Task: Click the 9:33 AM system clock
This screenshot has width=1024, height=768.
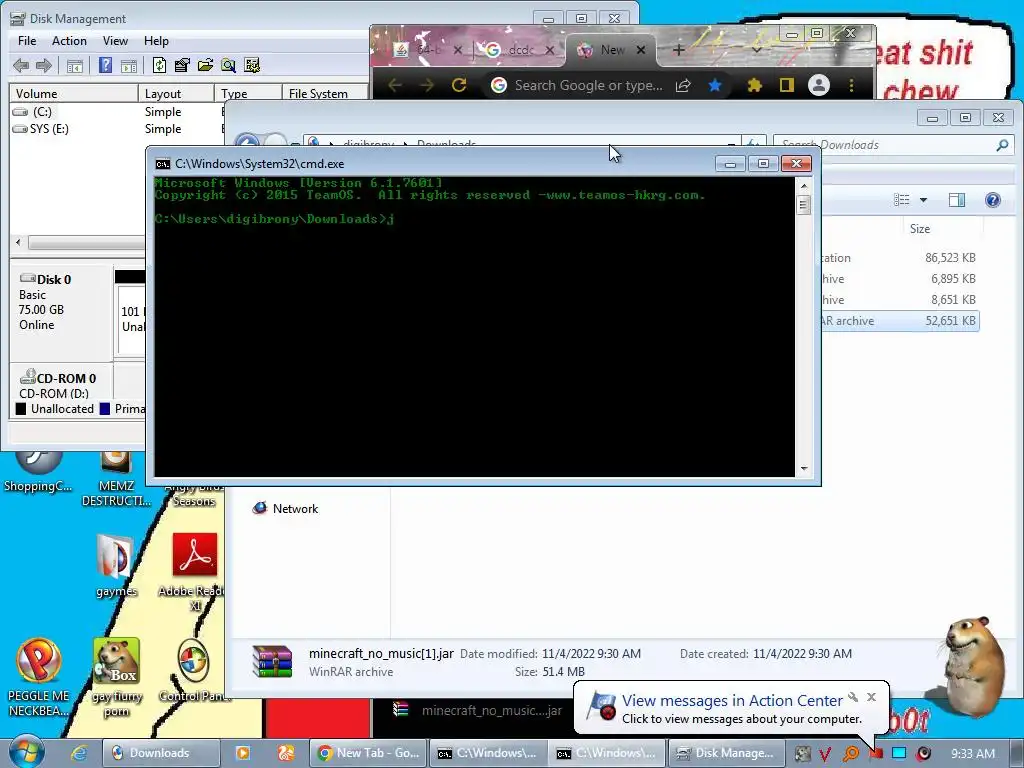Action: pyautogui.click(x=973, y=754)
